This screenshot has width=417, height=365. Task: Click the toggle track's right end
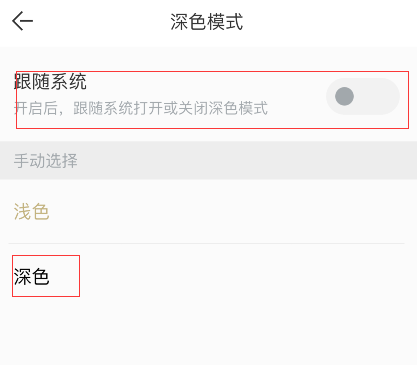[387, 97]
